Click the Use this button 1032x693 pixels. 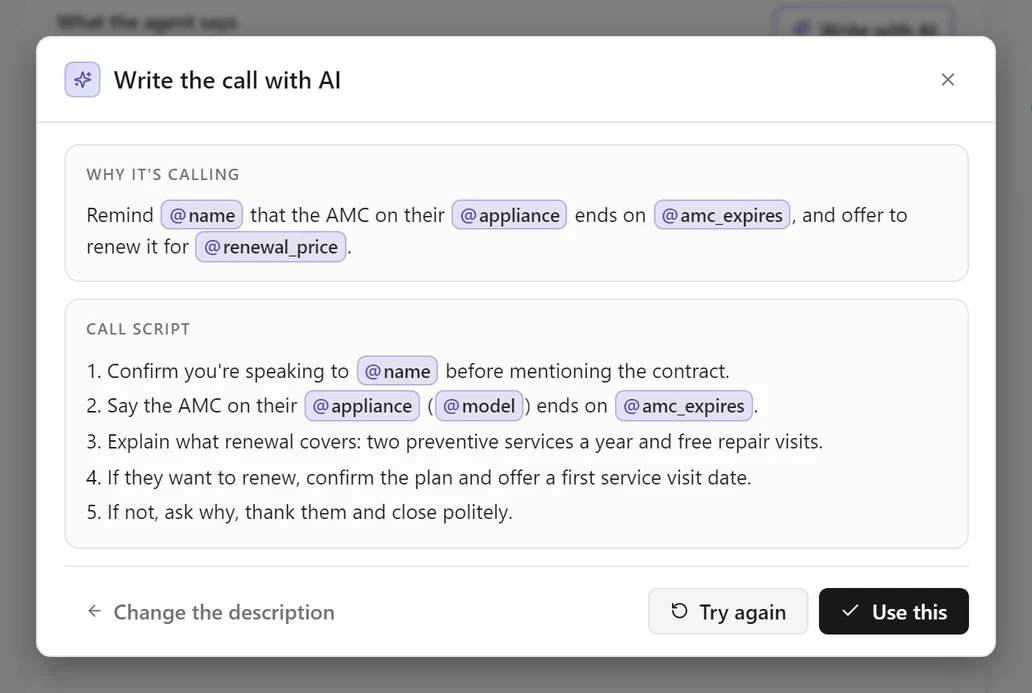click(894, 611)
